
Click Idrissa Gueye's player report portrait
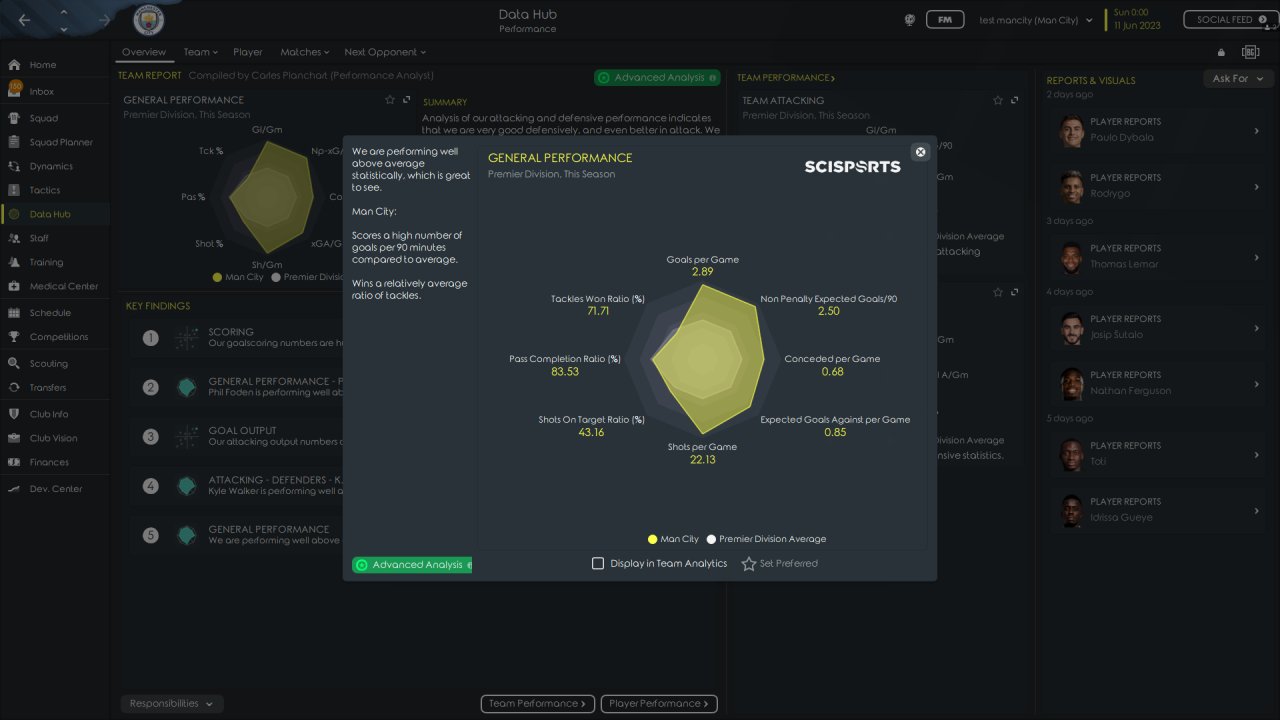point(1072,510)
